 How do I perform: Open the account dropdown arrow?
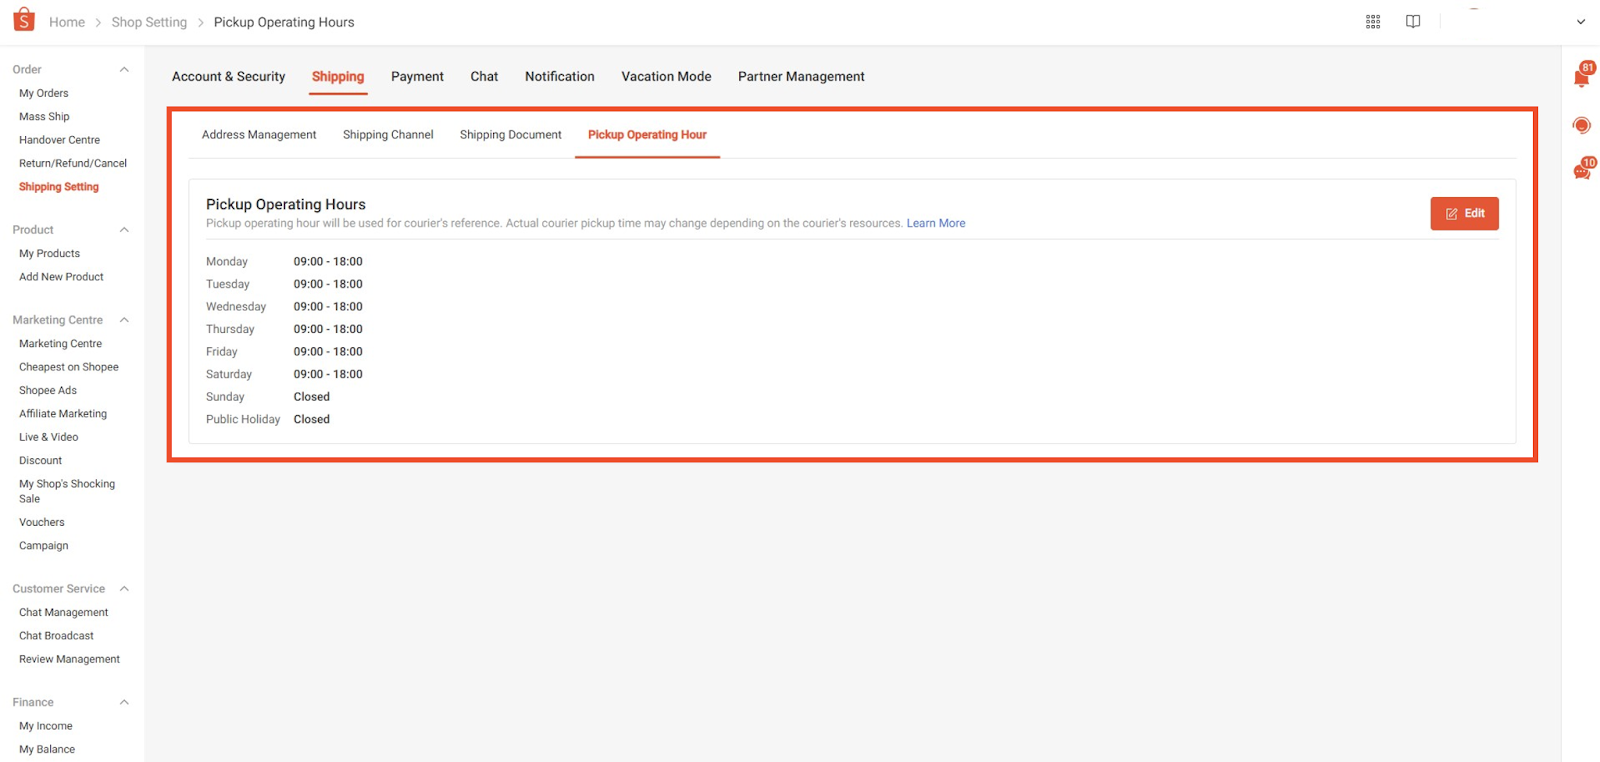[x=1581, y=22]
